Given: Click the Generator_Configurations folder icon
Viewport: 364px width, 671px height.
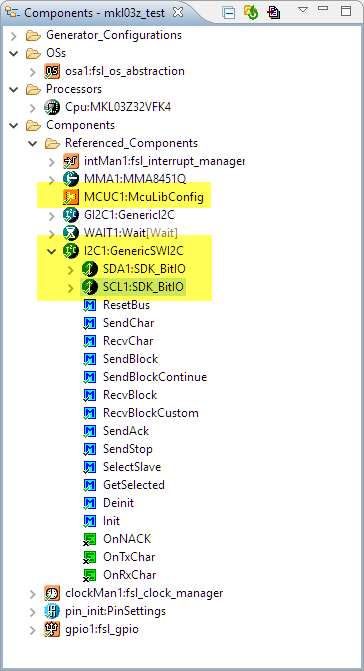Looking at the screenshot, I should pos(33,35).
